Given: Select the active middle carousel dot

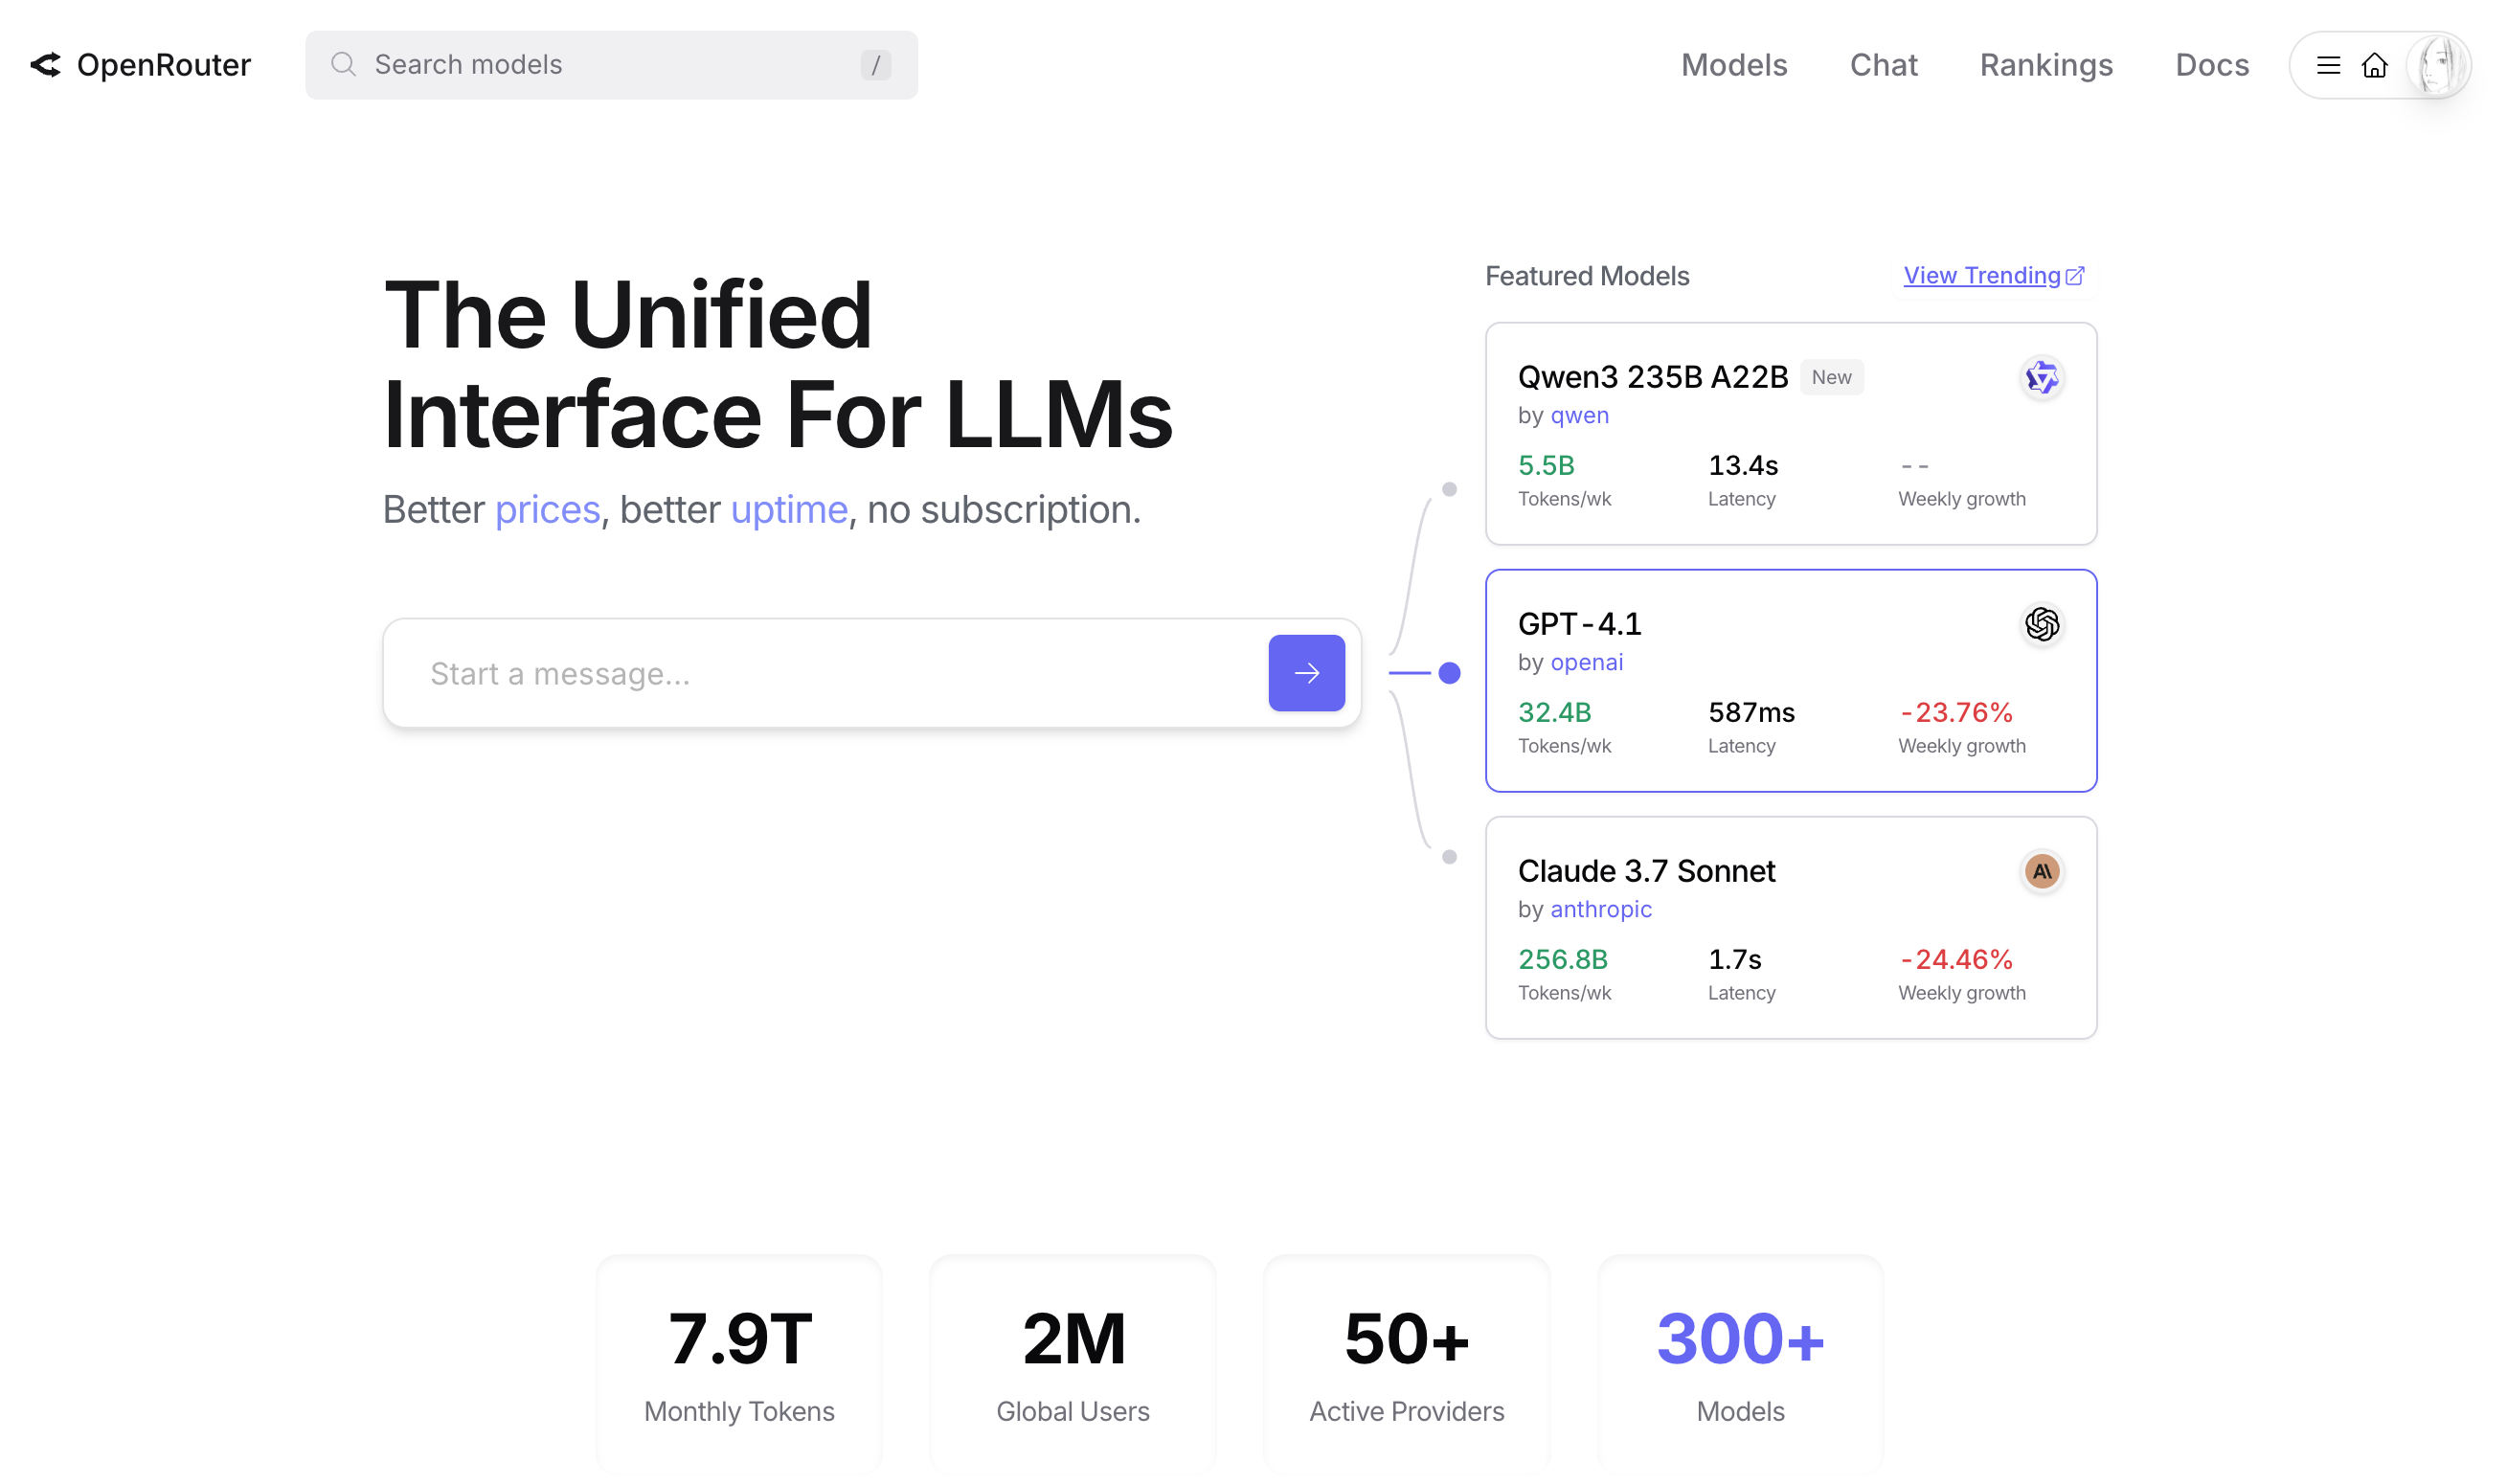Looking at the screenshot, I should click(x=1449, y=673).
